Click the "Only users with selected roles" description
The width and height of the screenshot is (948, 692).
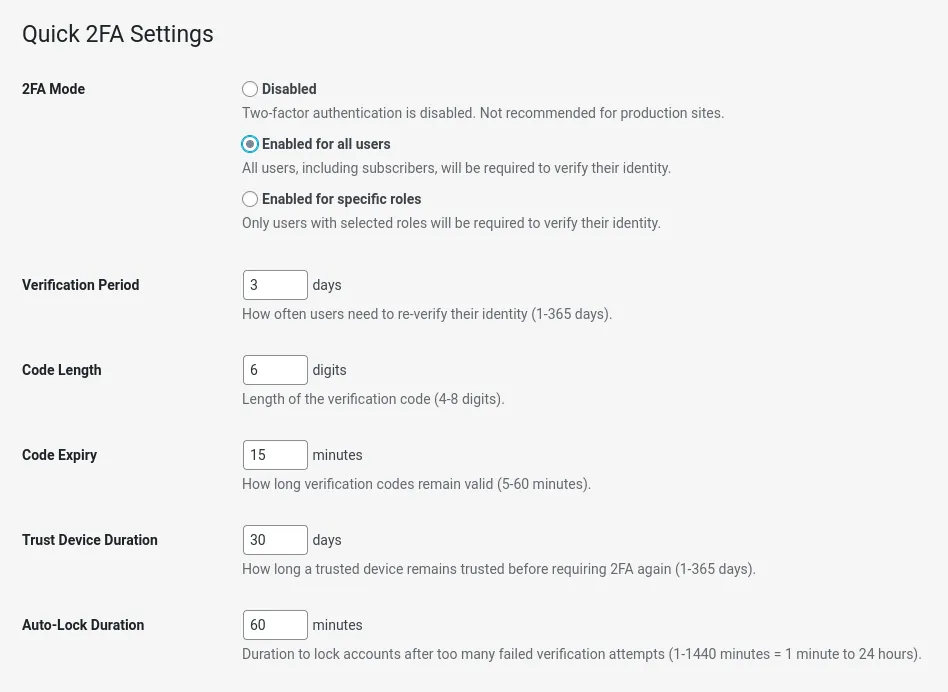451,223
